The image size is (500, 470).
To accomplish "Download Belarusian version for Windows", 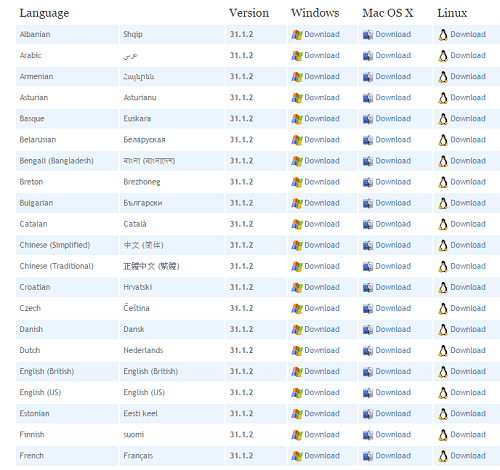I will pyautogui.click(x=322, y=140).
